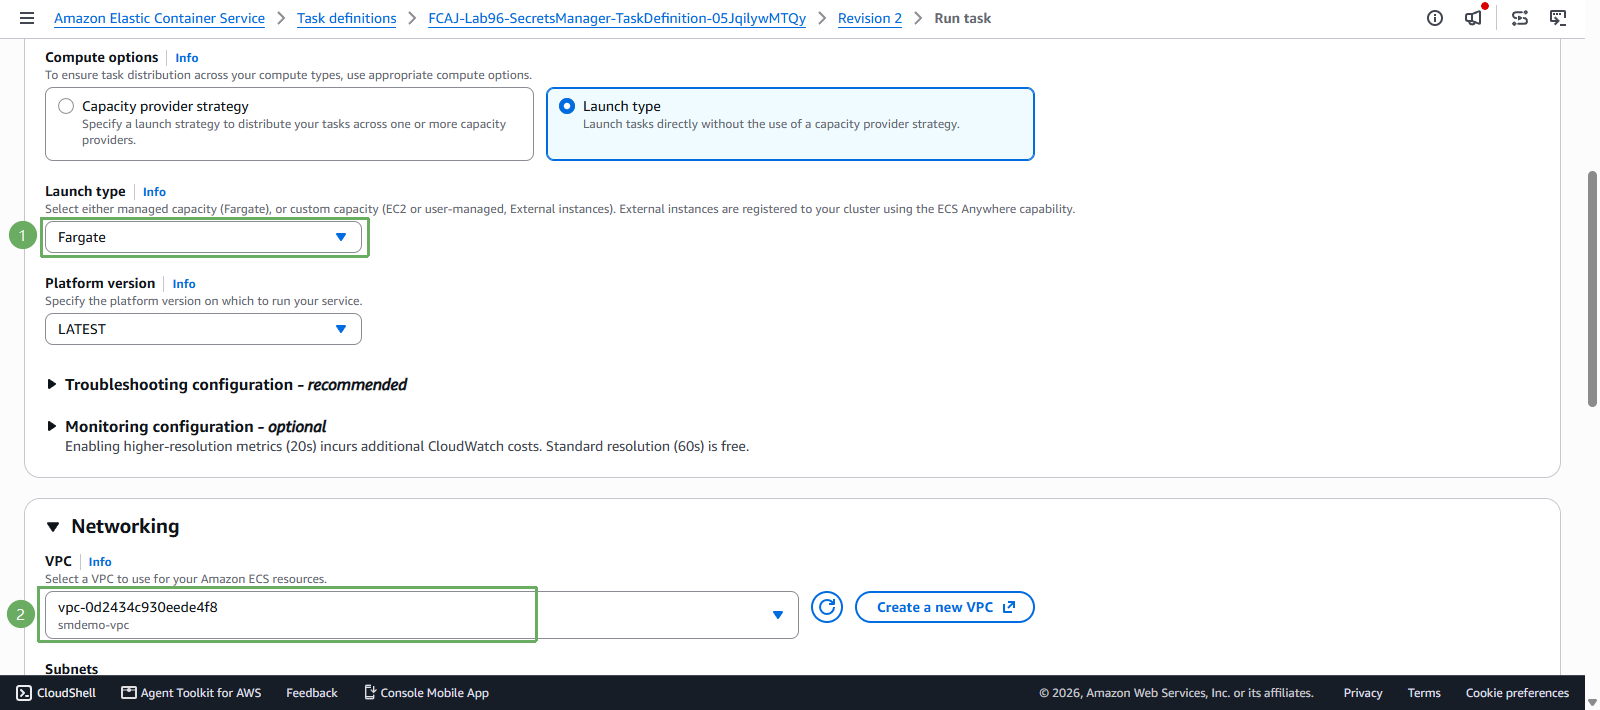
Task: Open Info link beside Platform version
Action: click(184, 284)
